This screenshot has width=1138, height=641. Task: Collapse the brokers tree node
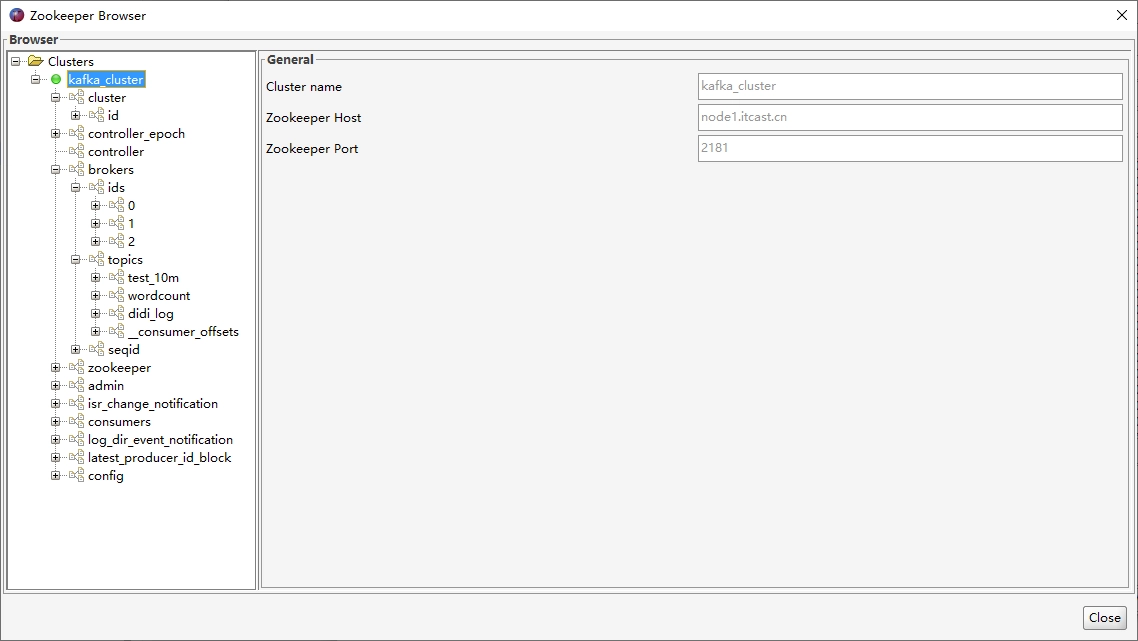click(55, 169)
